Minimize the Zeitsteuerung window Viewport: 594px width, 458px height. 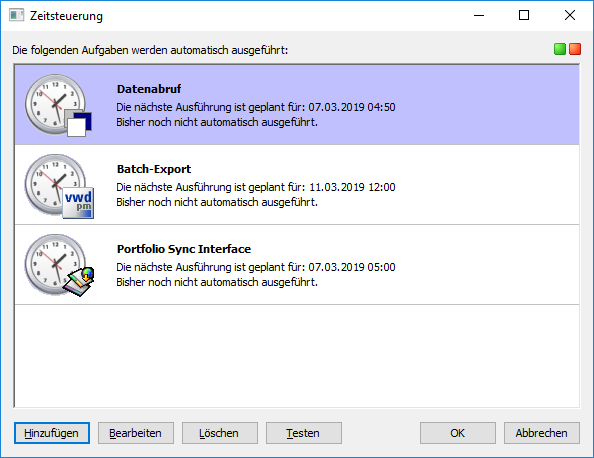(x=479, y=16)
